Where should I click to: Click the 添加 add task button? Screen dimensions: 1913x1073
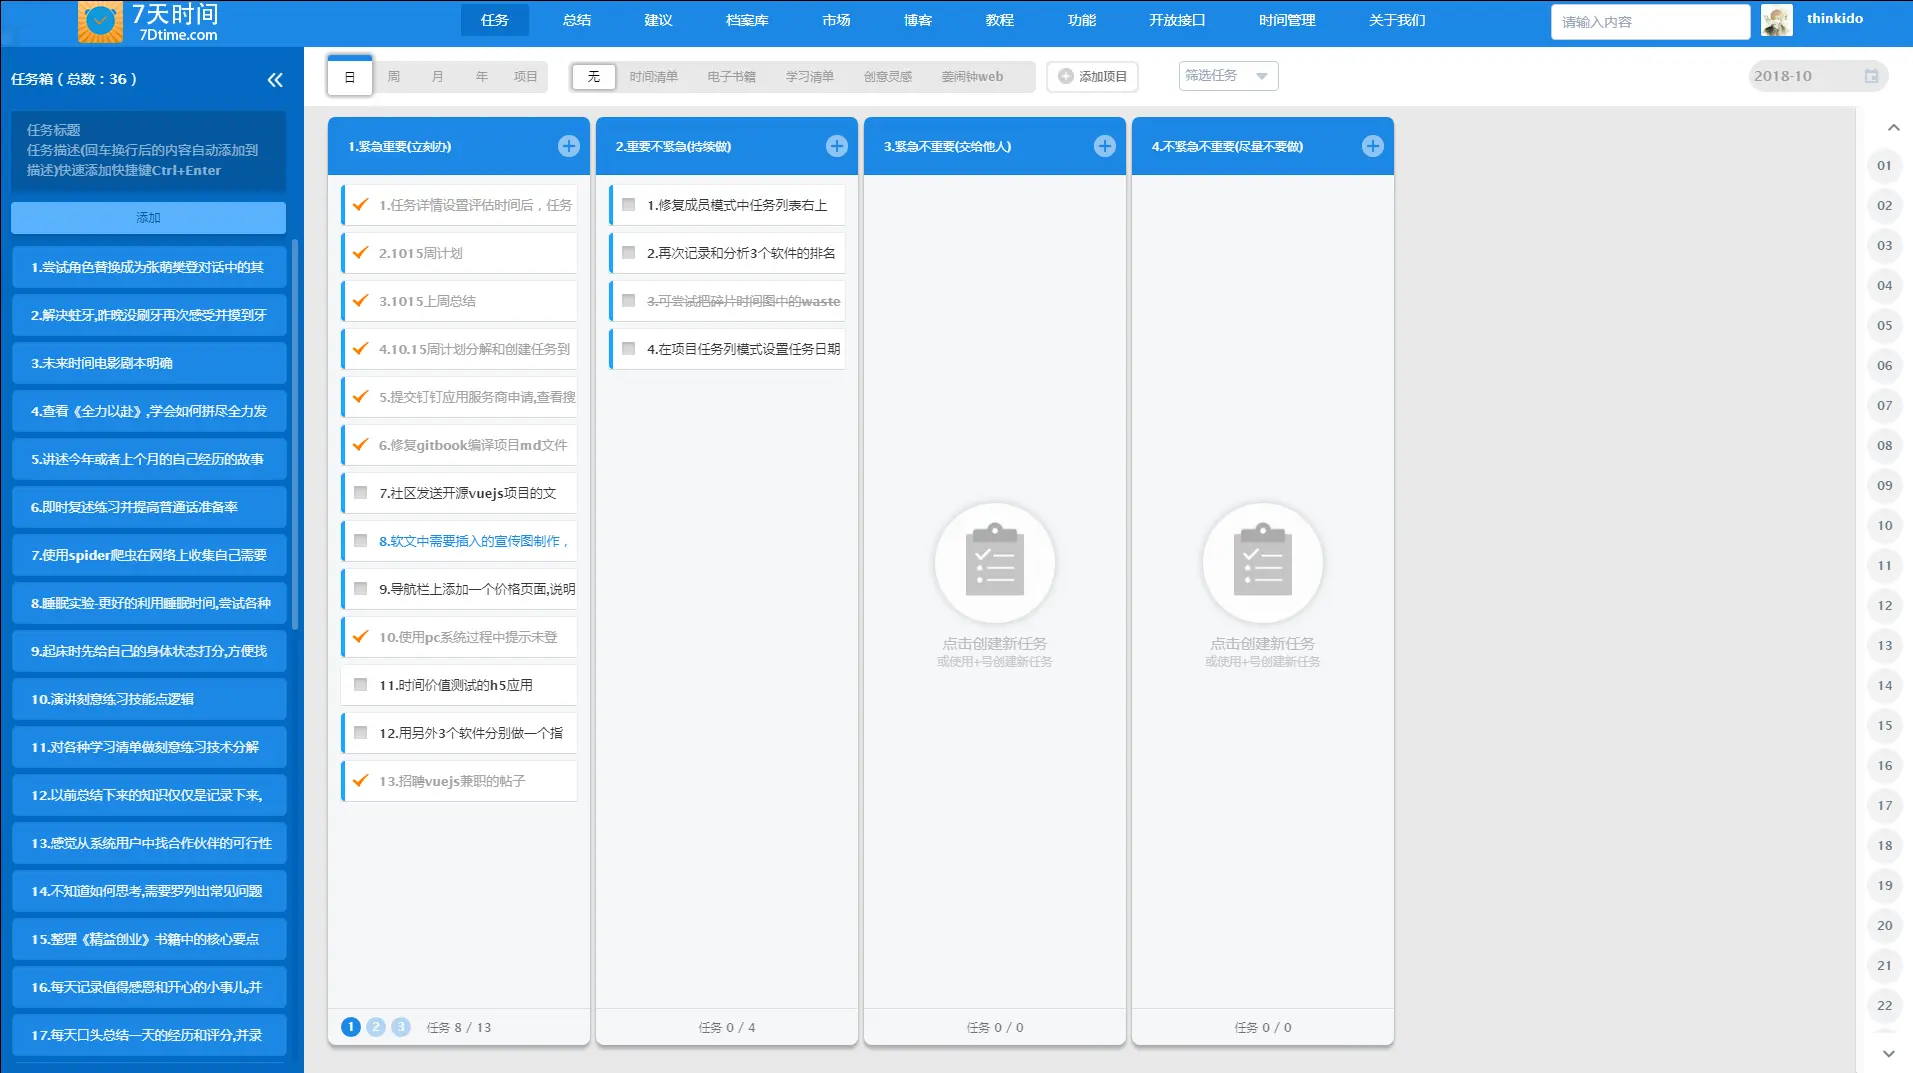click(148, 217)
